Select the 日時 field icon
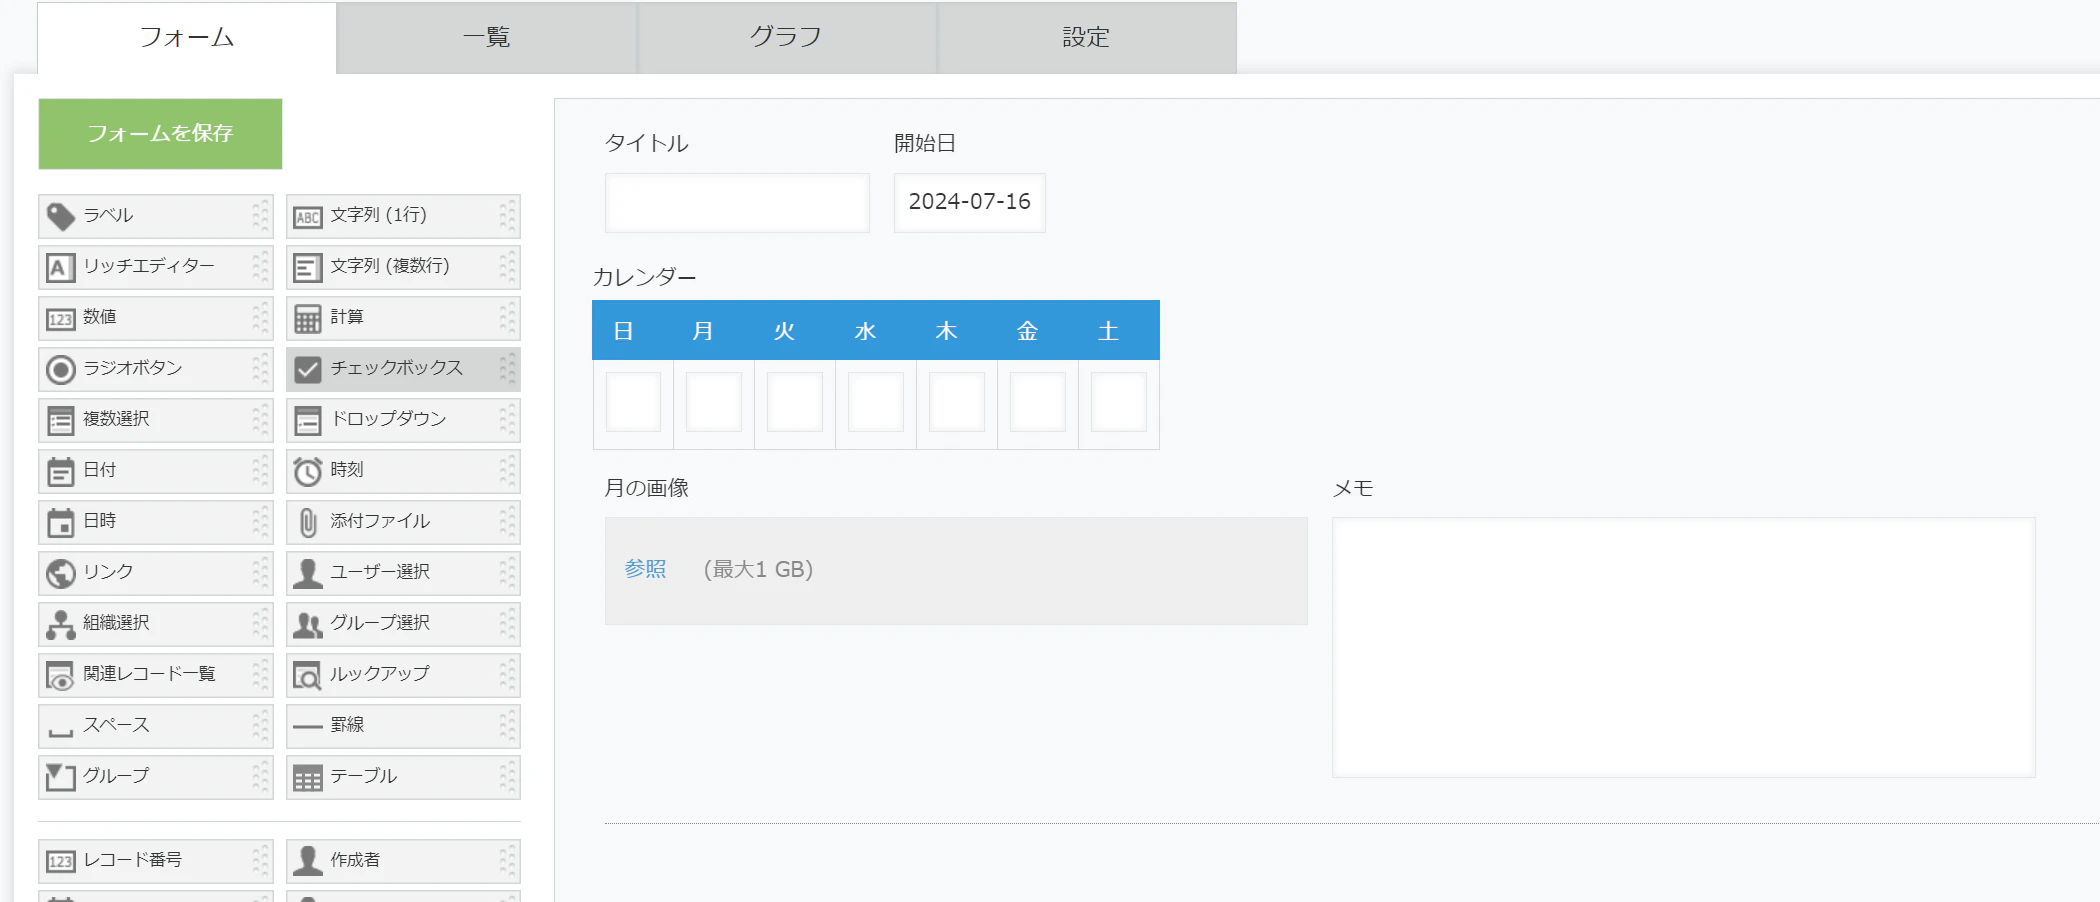 [x=61, y=522]
